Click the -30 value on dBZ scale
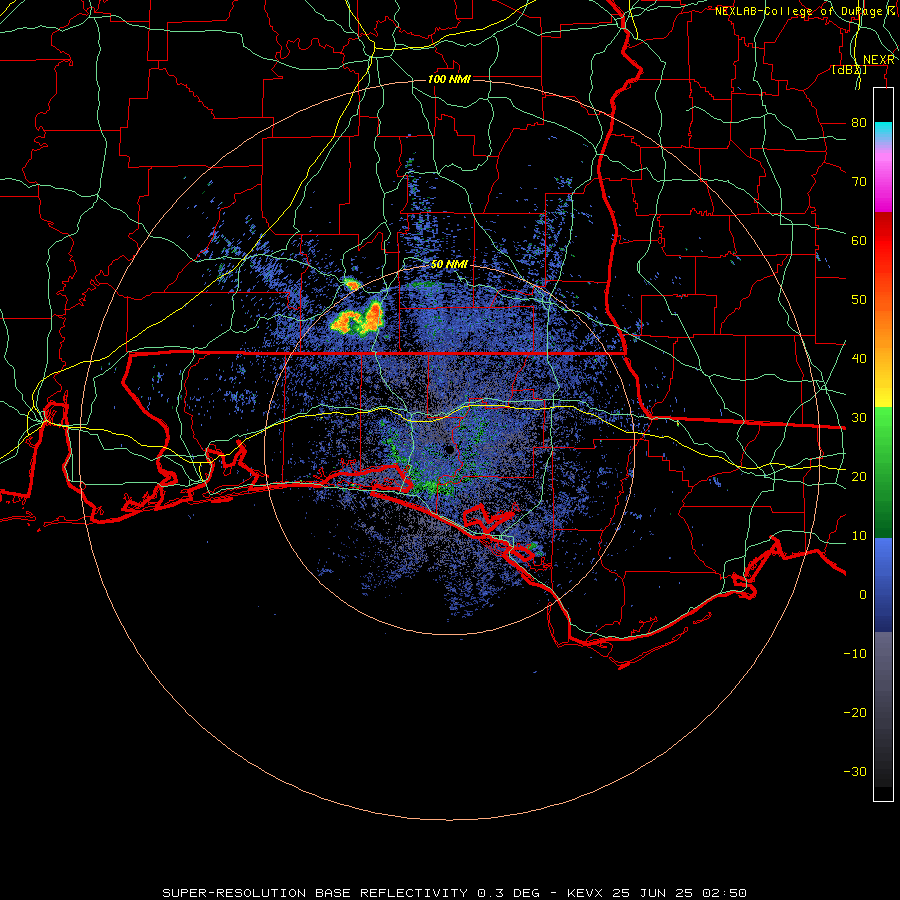 pos(855,771)
